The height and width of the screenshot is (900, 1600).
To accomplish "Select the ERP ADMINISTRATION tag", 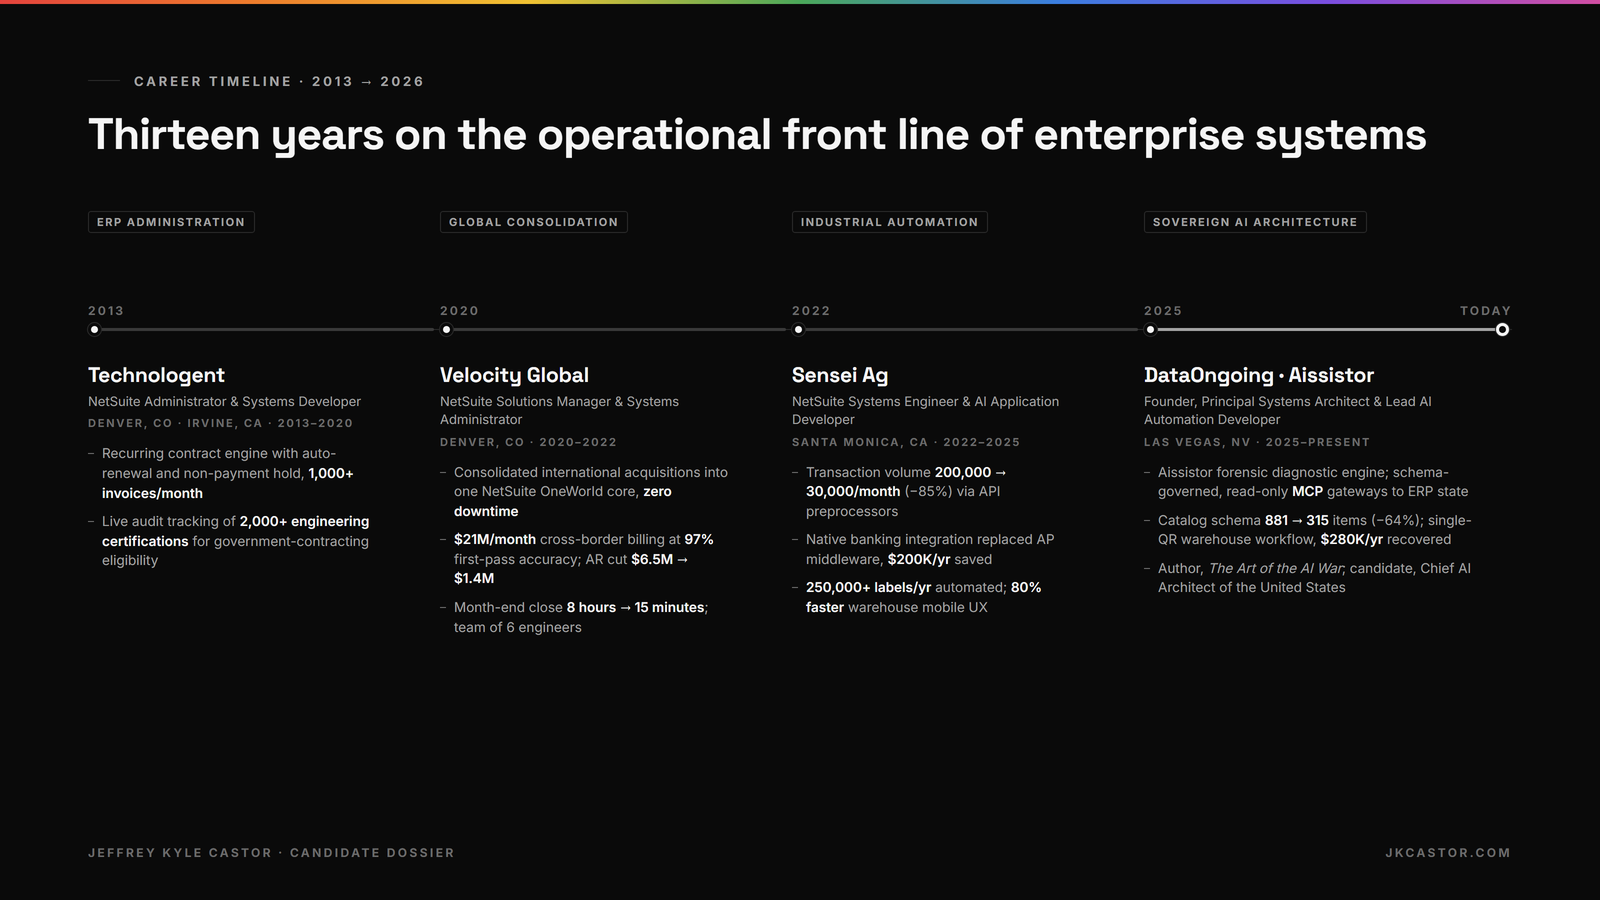I will (x=171, y=222).
